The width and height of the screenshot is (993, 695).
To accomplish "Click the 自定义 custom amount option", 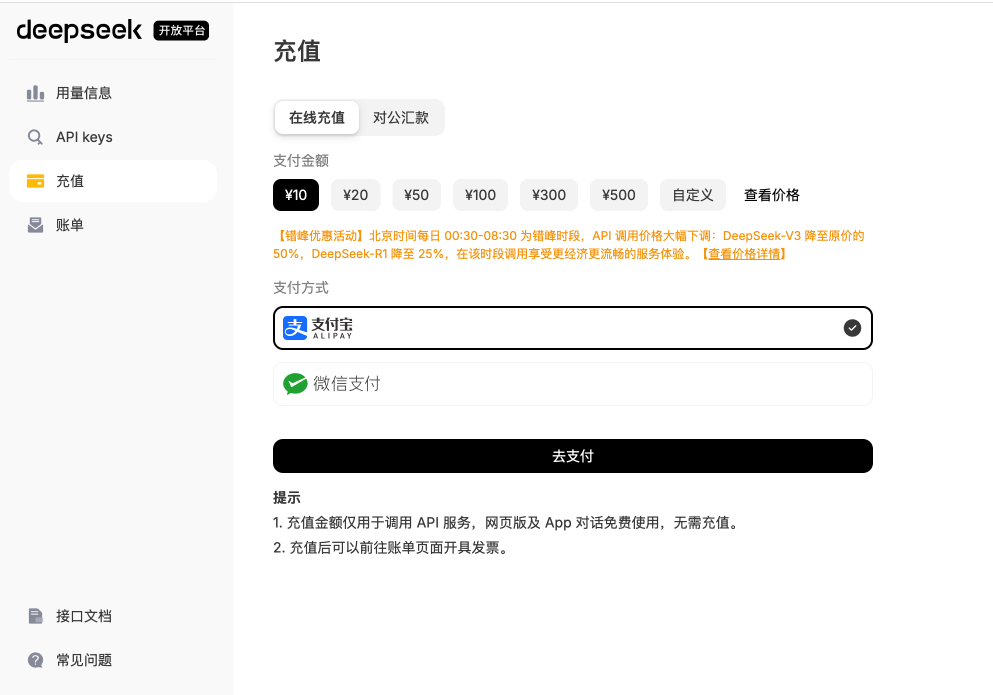I will pos(692,195).
